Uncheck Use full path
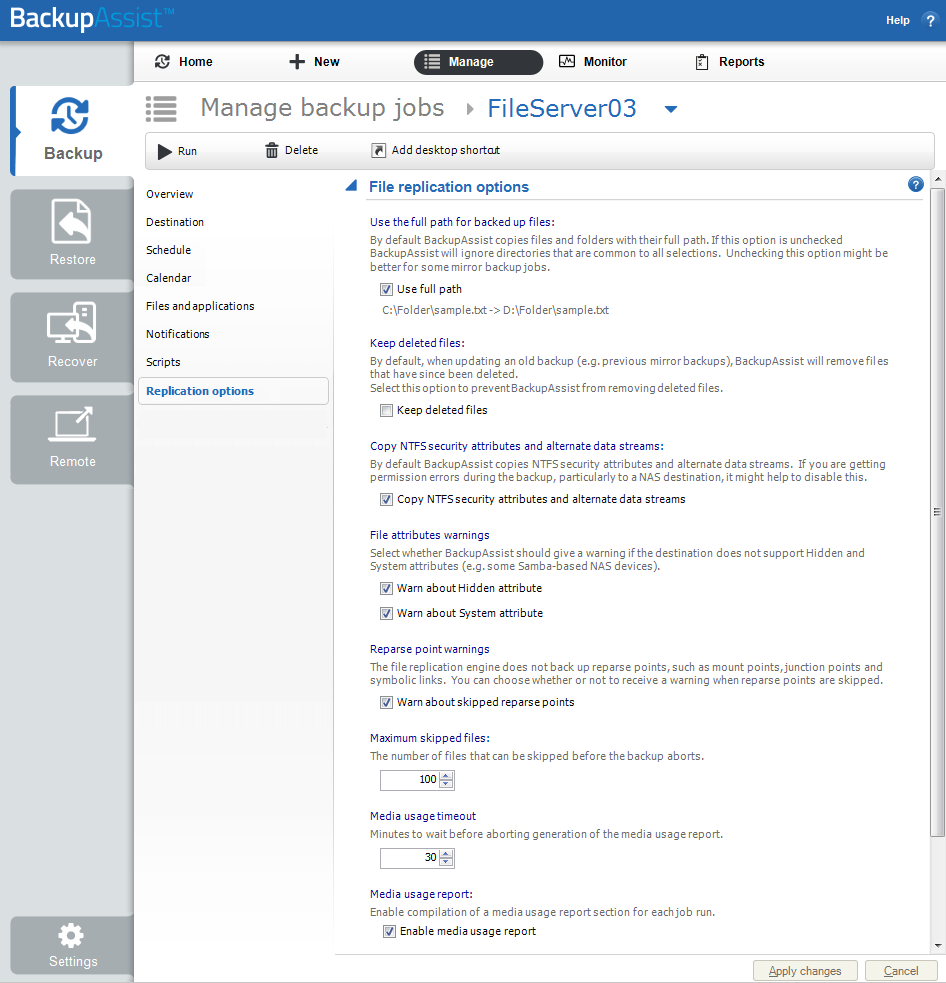Viewport: 946px width, 983px height. 386,290
